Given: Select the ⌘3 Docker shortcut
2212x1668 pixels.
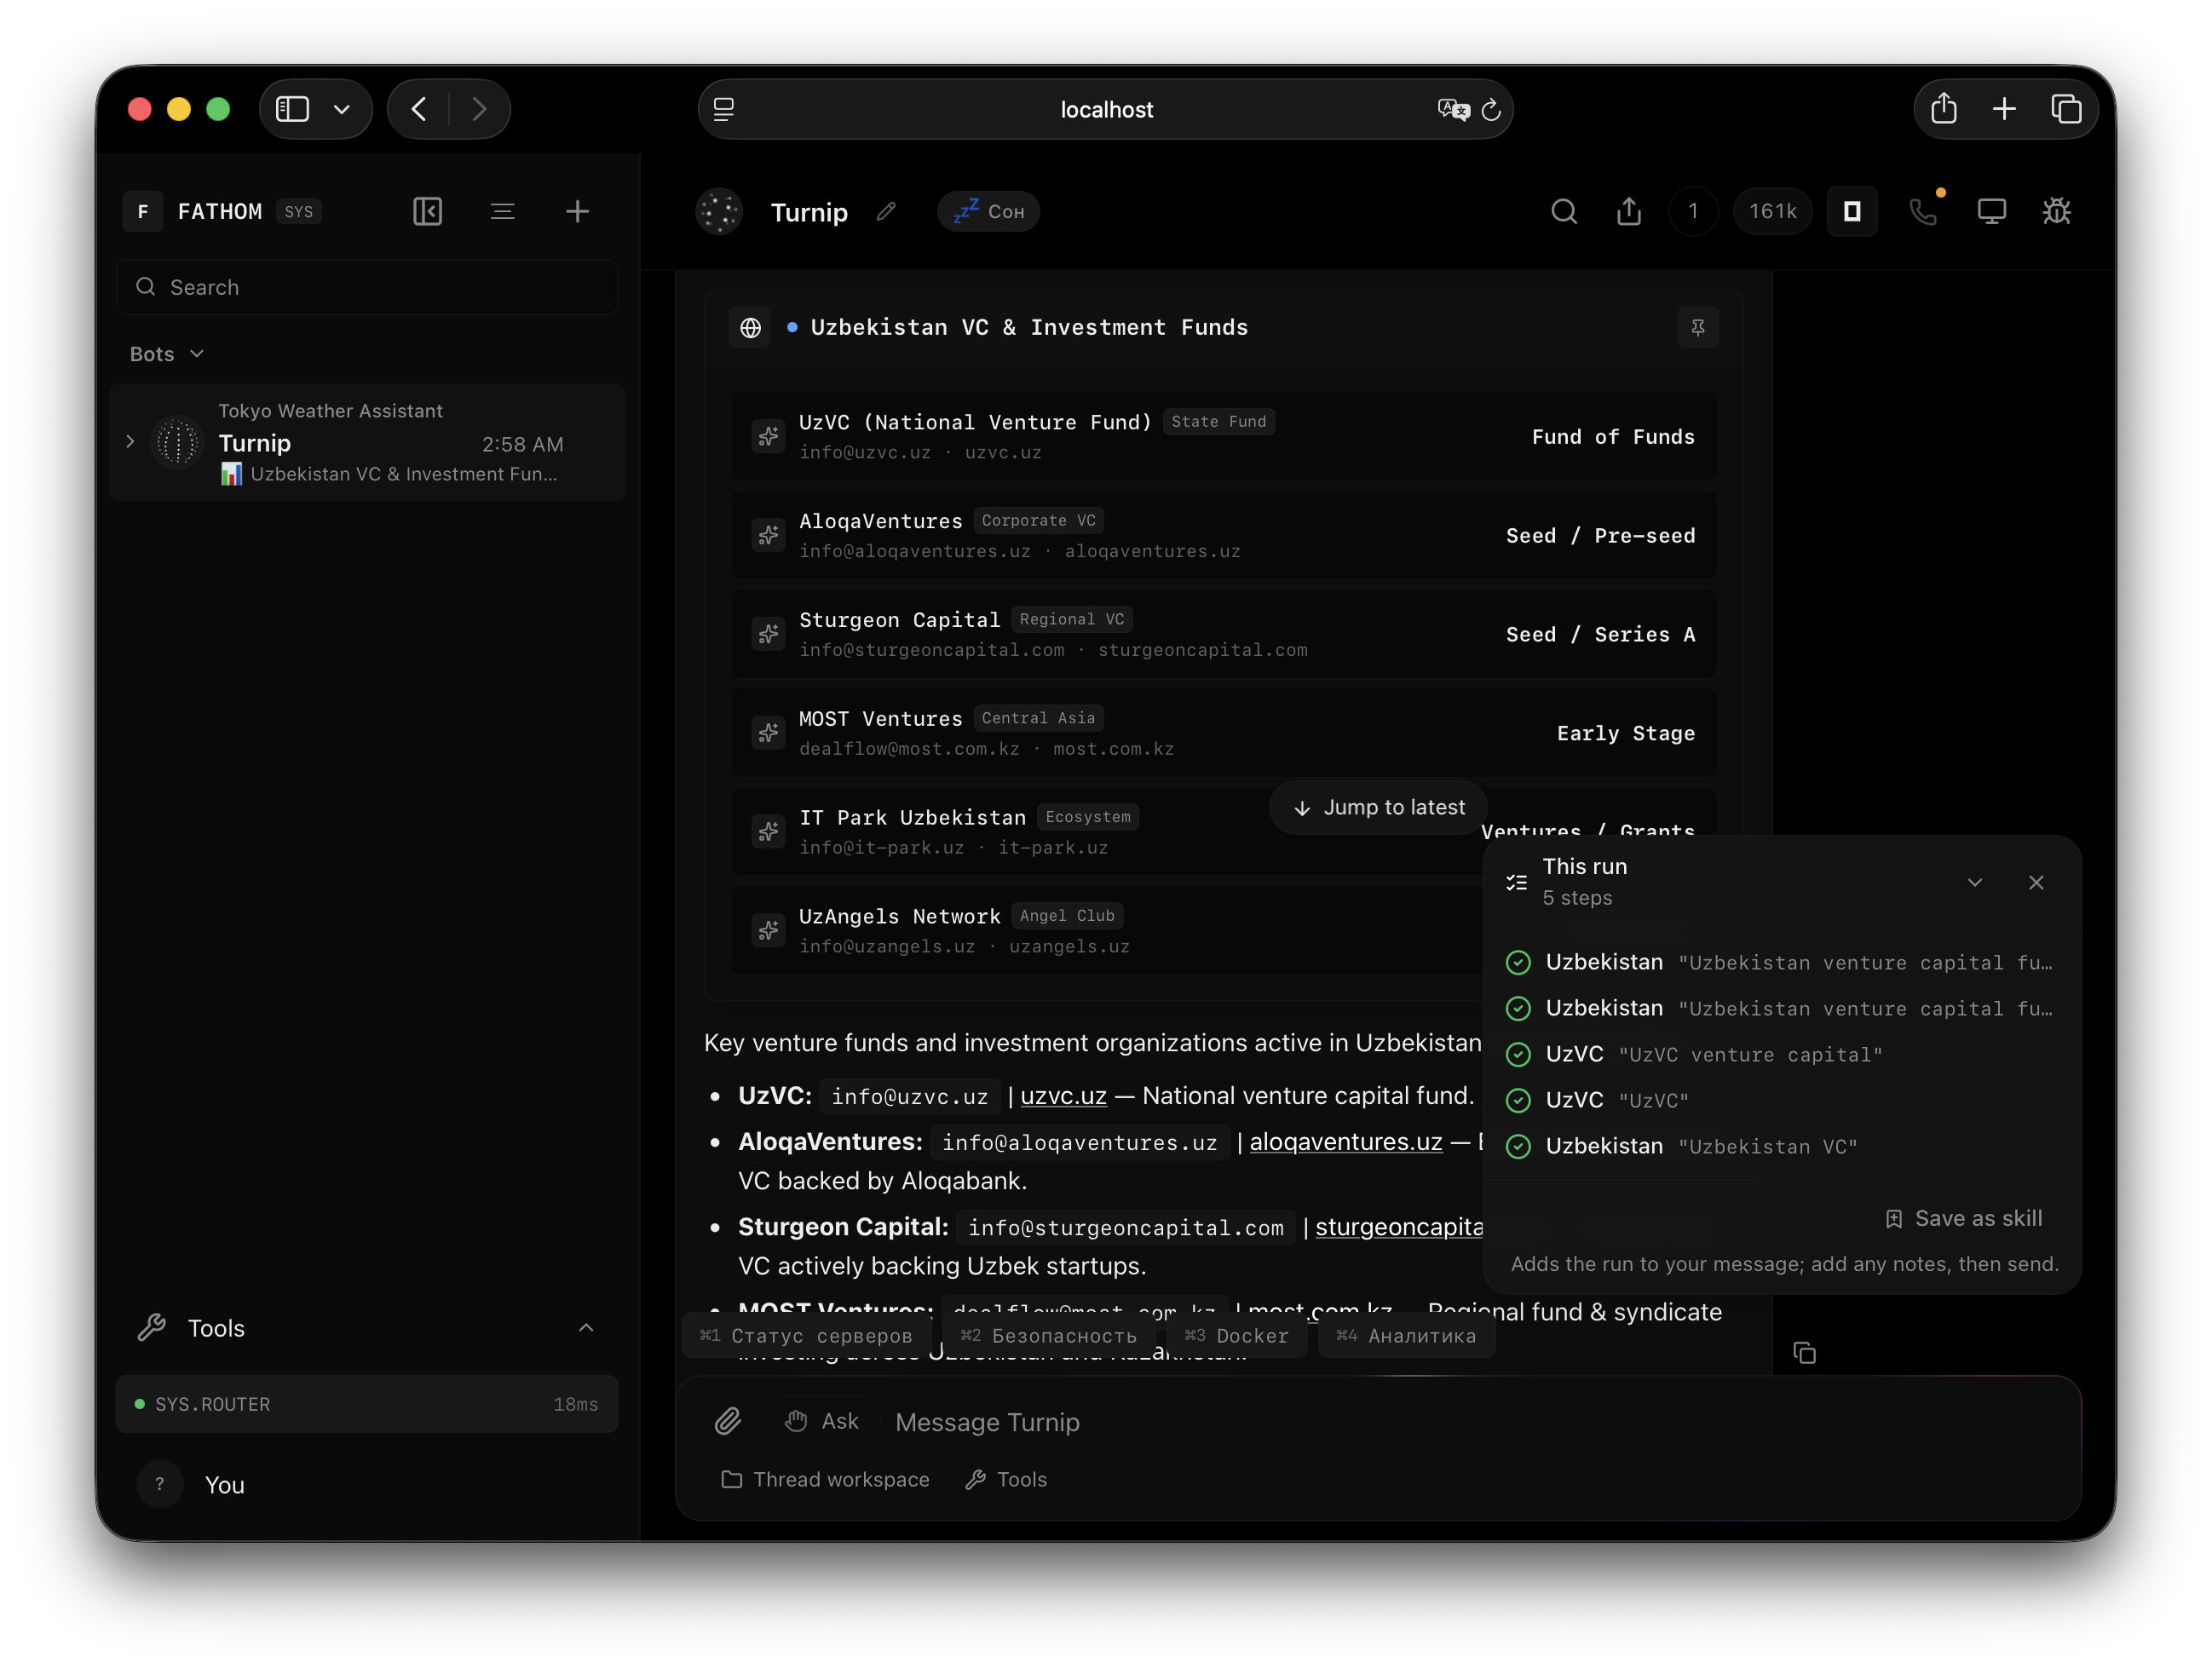Looking at the screenshot, I should 1236,1336.
